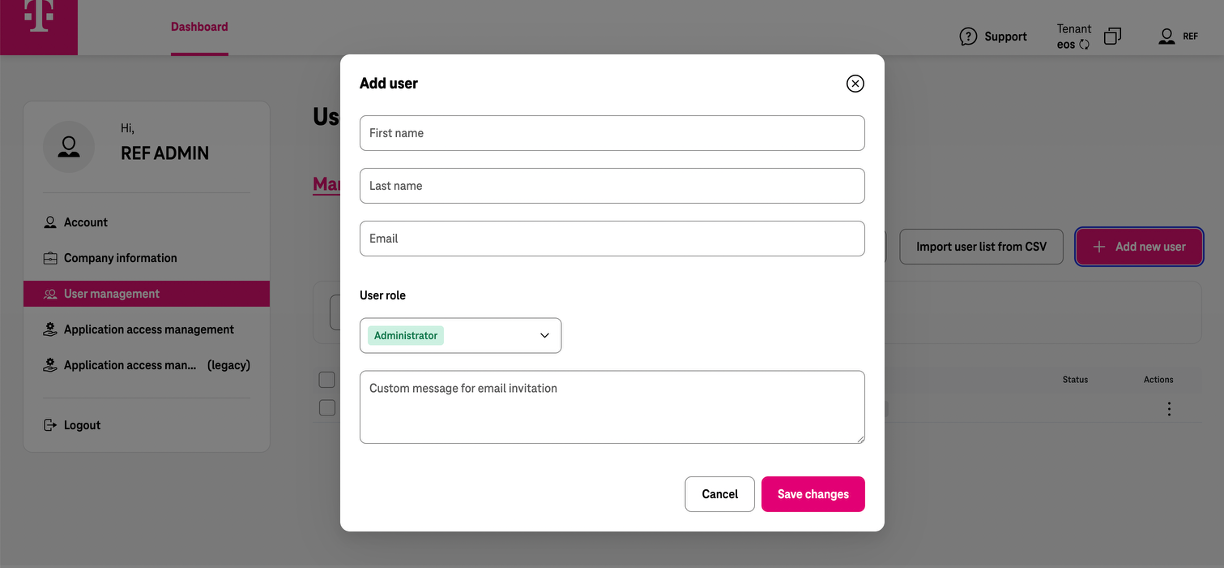Screen dimensions: 1224x568
Task: Close the Add user dialog
Action: [855, 84]
